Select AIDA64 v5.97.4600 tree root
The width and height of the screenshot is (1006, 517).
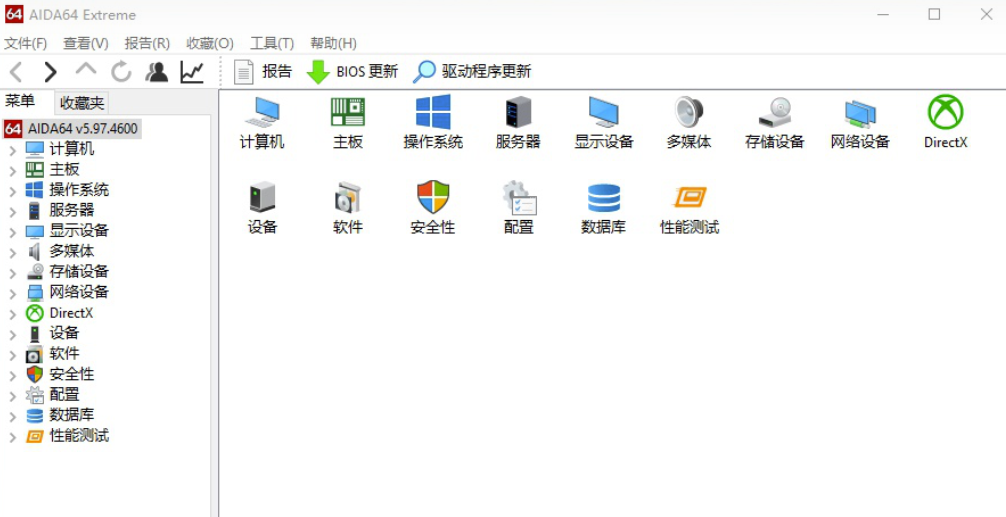[71, 128]
